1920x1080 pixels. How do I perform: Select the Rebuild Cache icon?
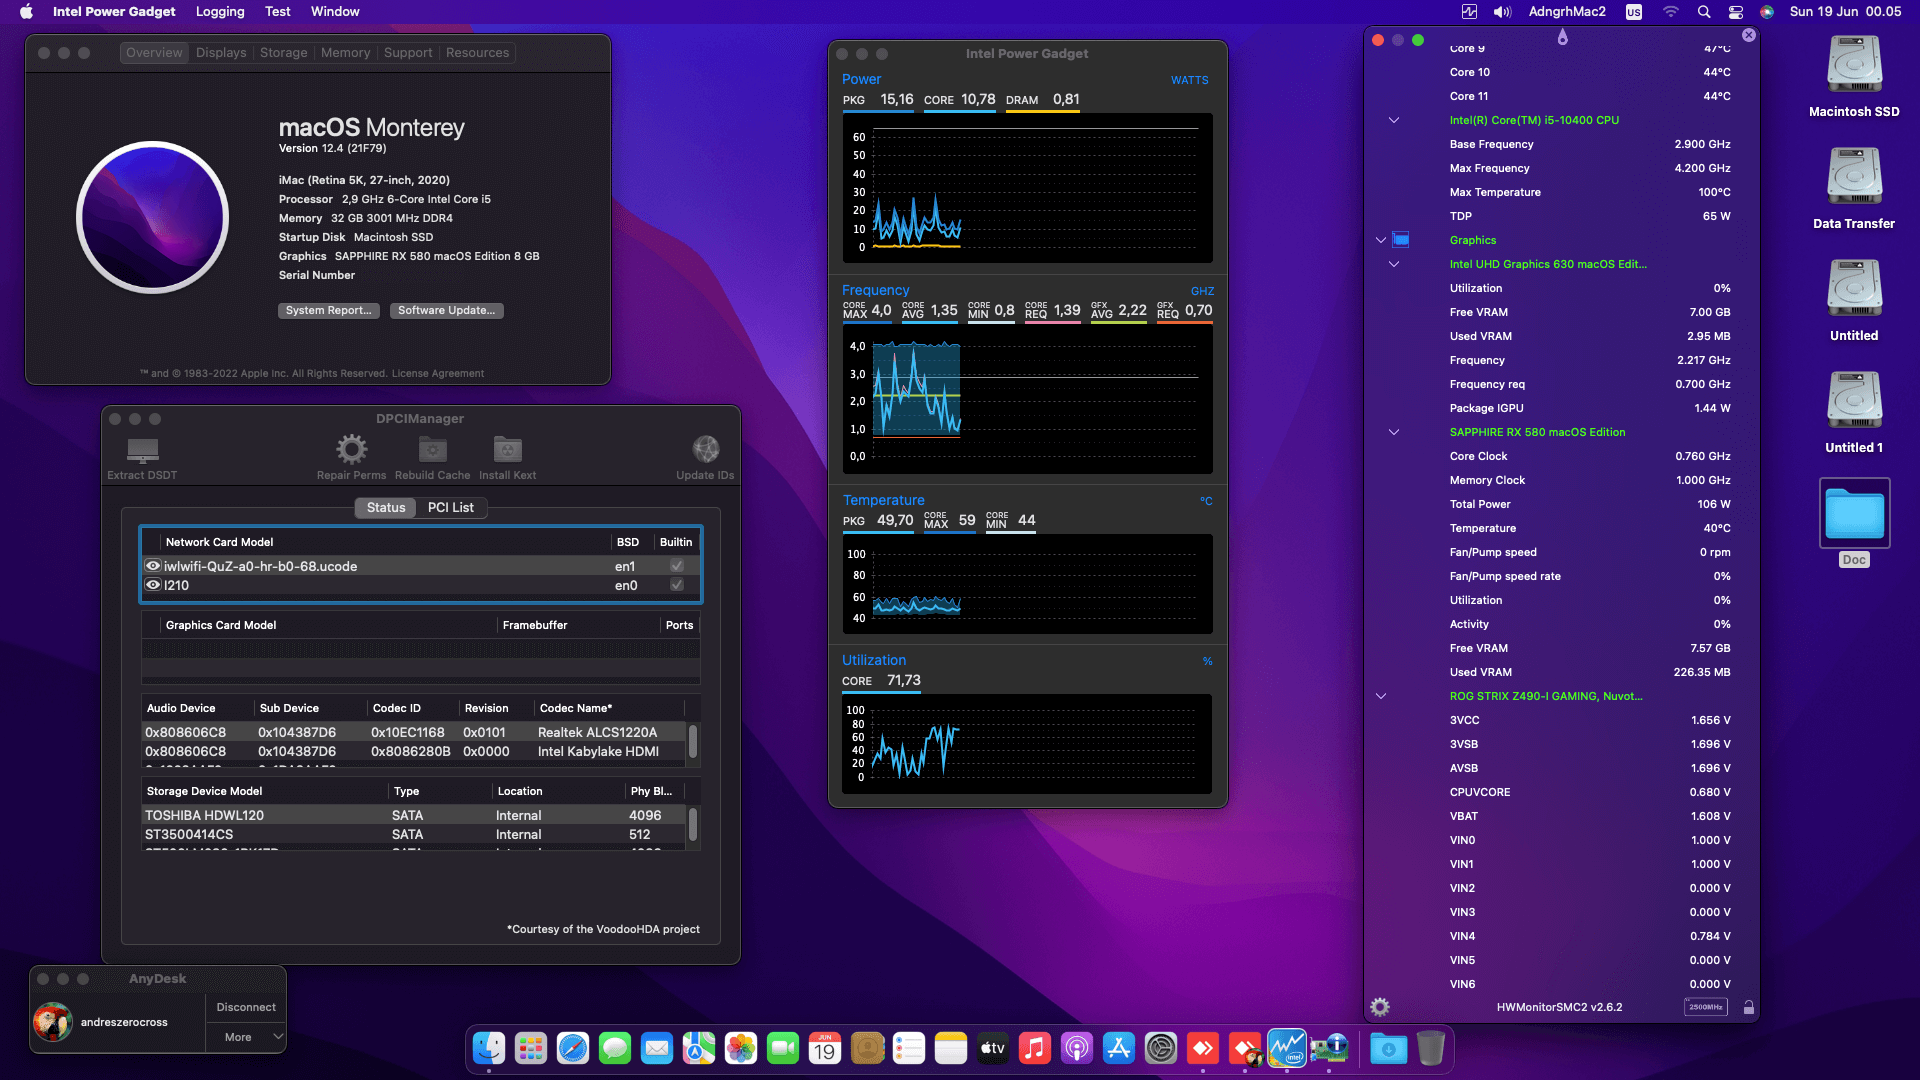(432, 449)
